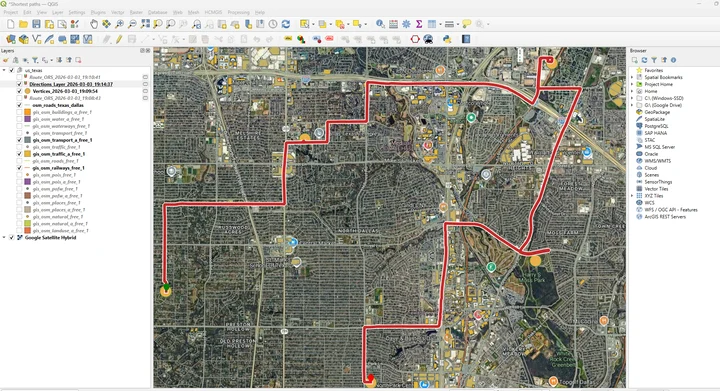Toggle visibility of the us_texas group
720x391 pixels.
pyautogui.click(x=12, y=70)
